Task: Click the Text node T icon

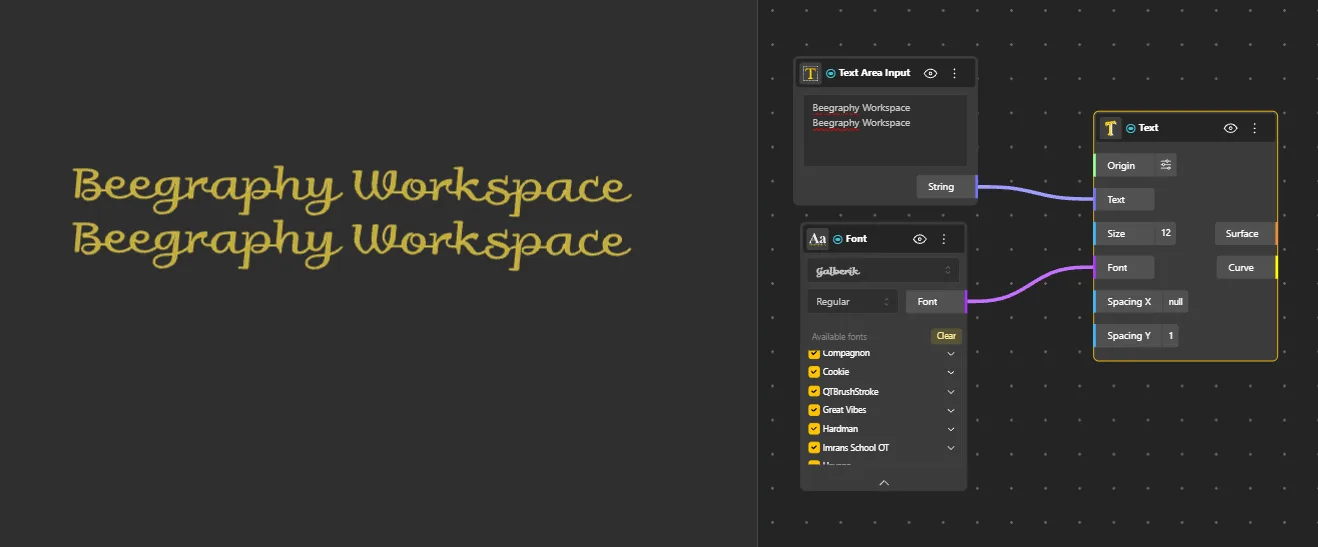Action: tap(1110, 128)
